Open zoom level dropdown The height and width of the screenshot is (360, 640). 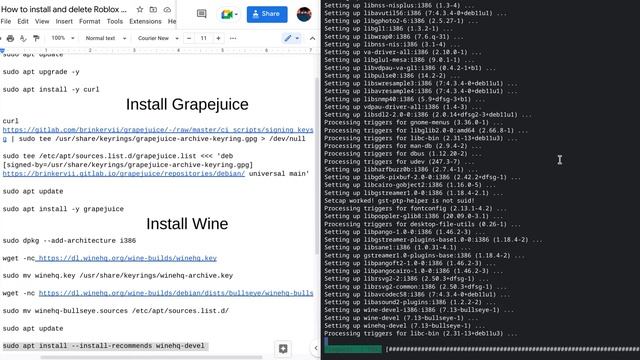pyautogui.click(x=62, y=38)
